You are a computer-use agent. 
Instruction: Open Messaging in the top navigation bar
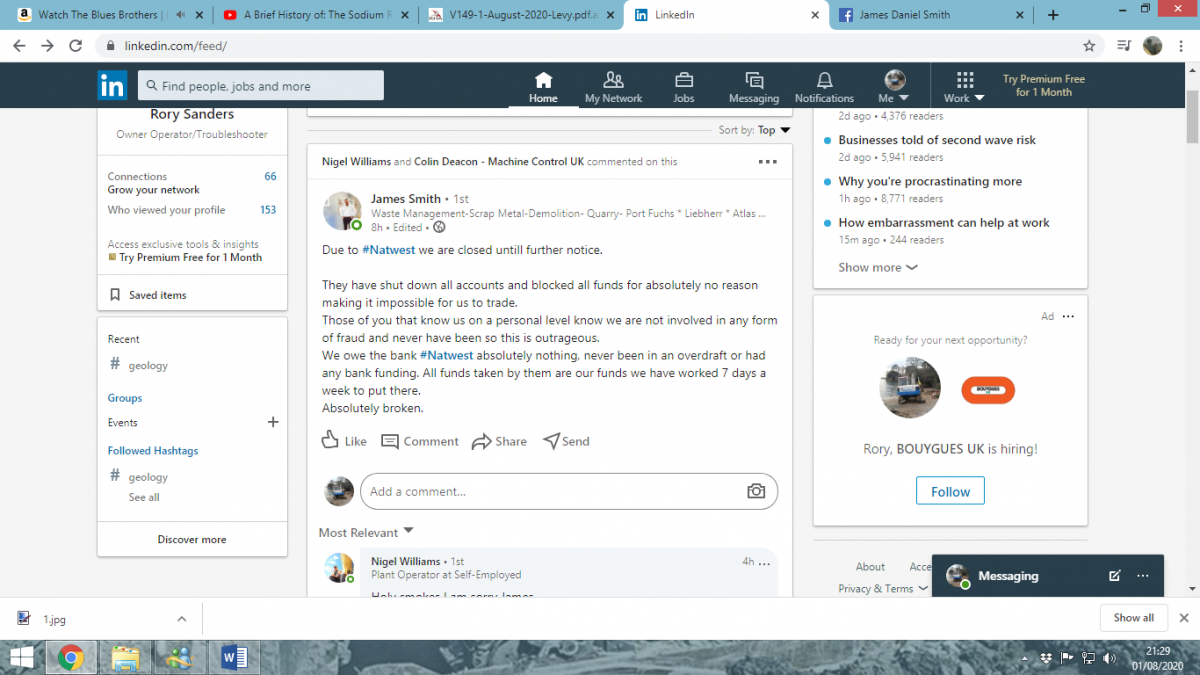click(x=754, y=88)
